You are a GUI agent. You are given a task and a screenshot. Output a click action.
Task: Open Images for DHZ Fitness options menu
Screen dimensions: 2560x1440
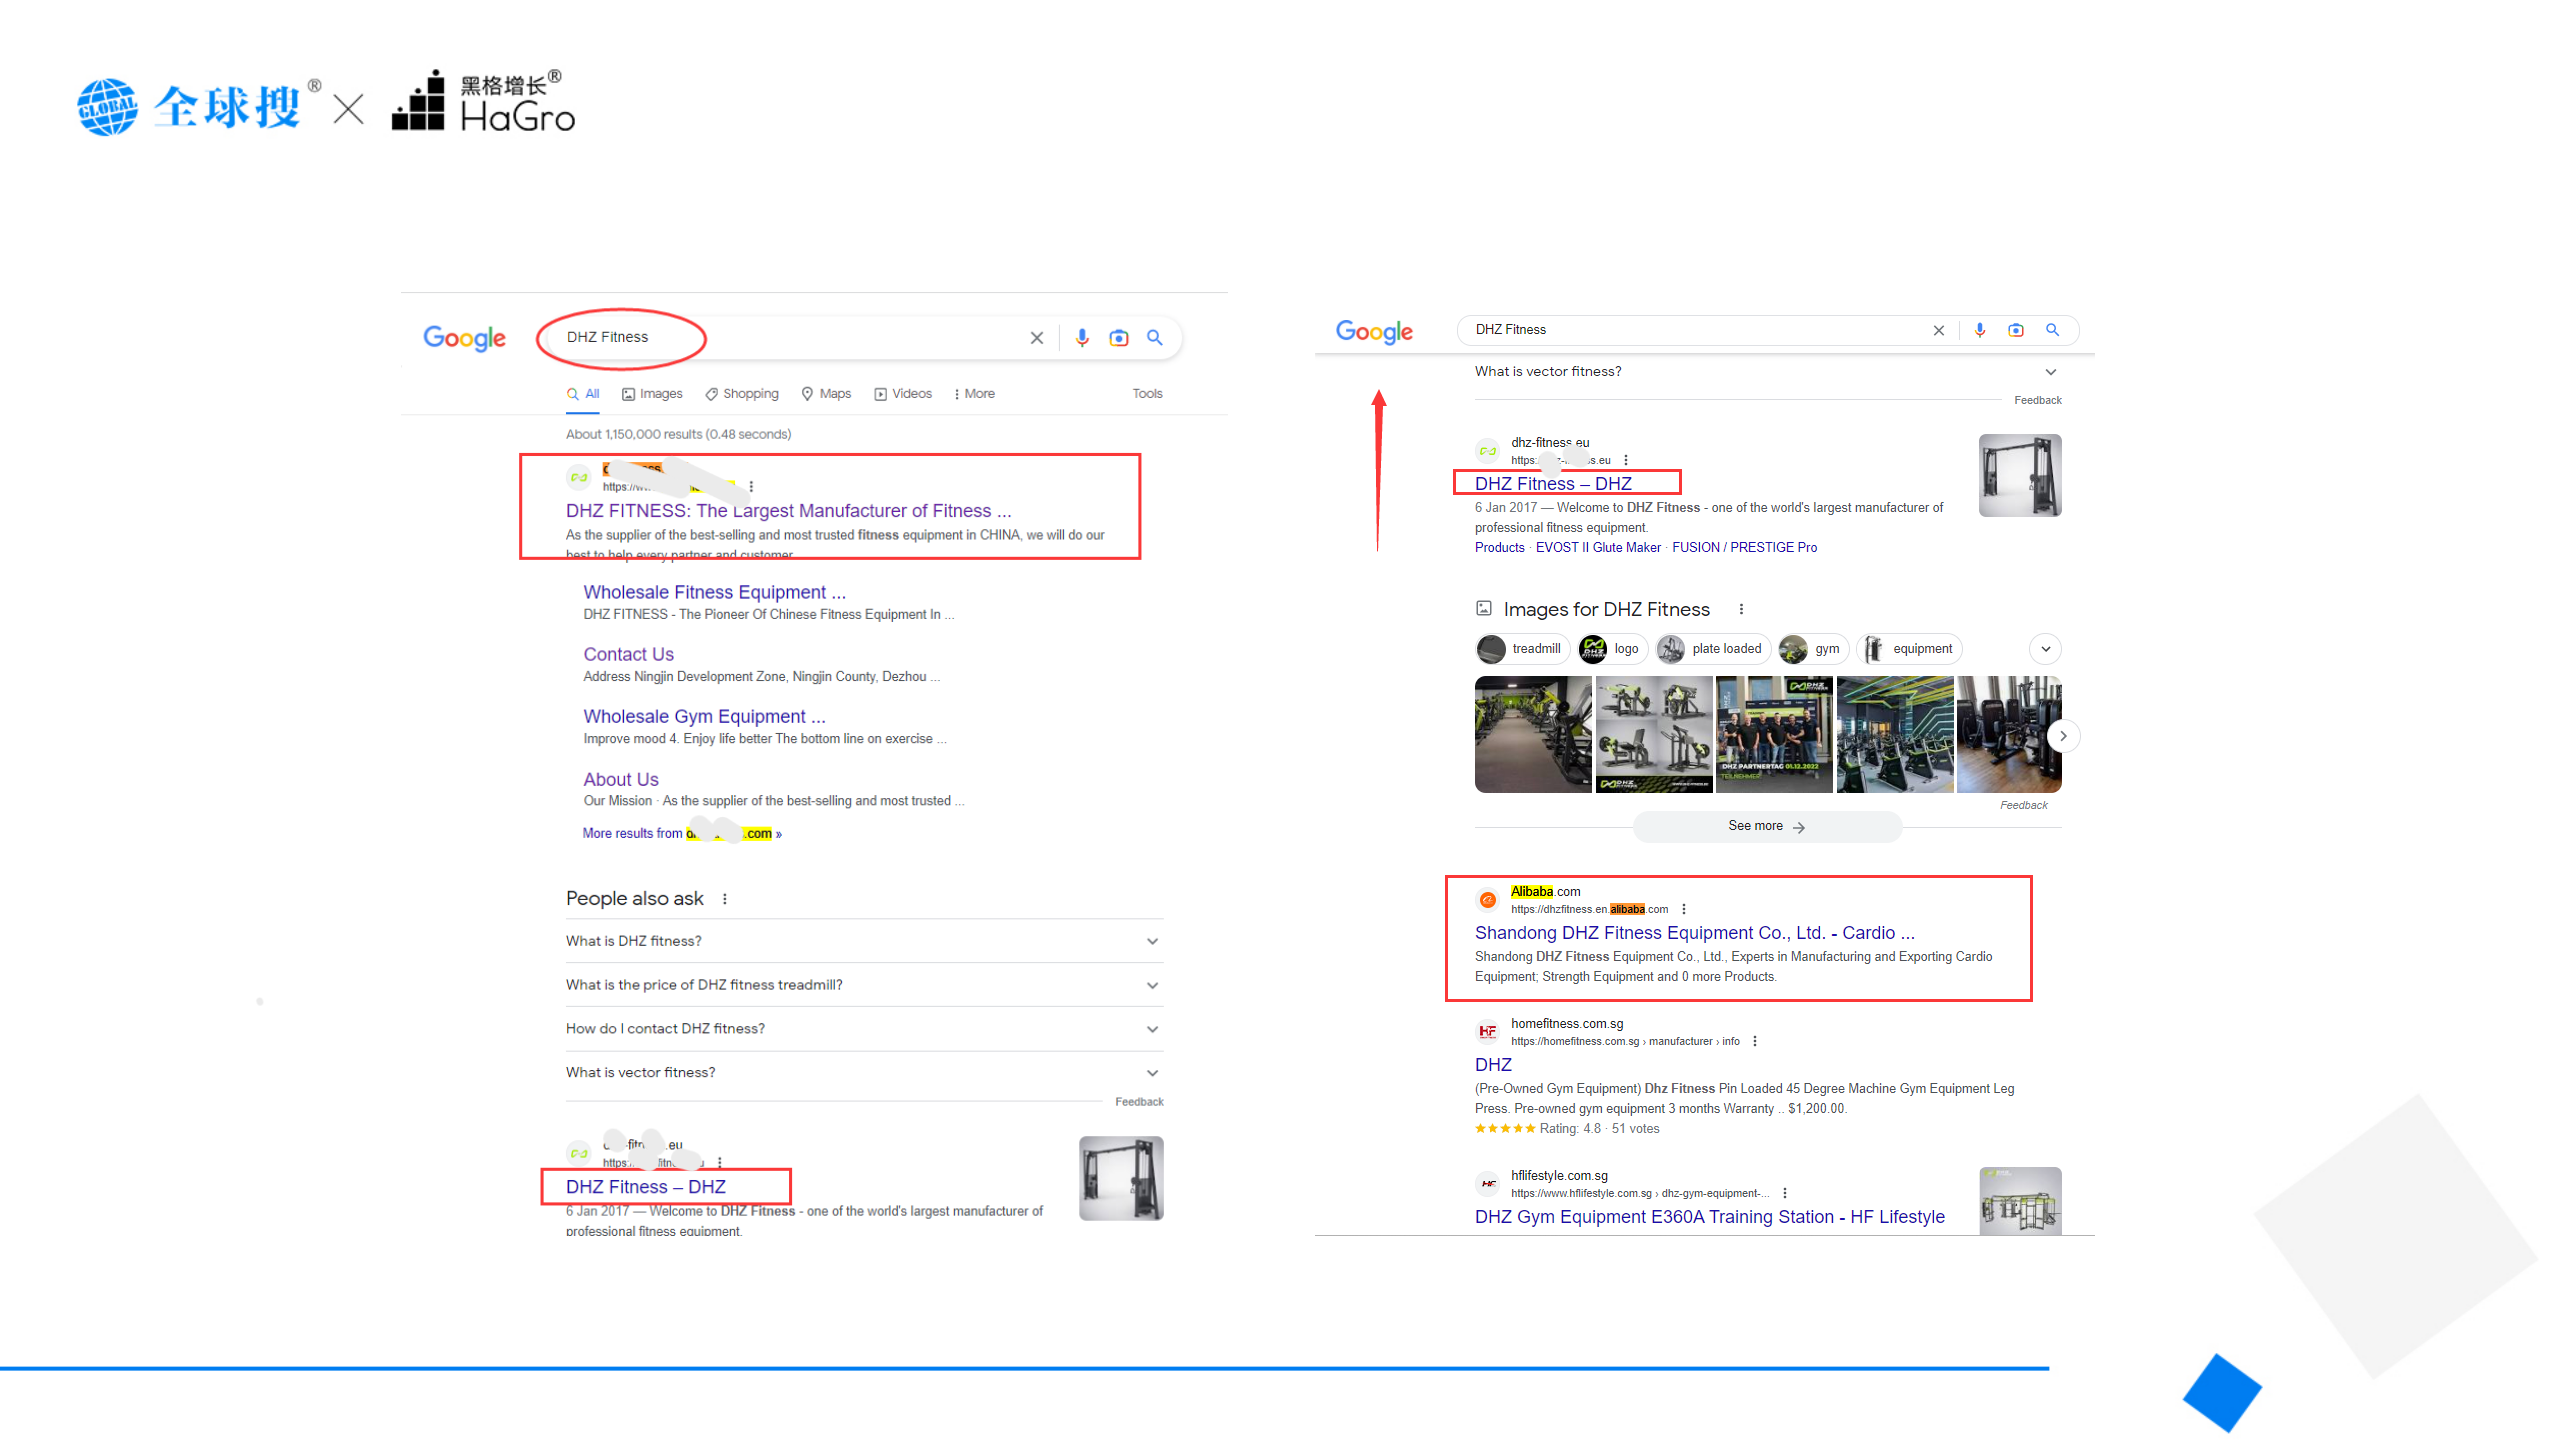pos(1741,609)
